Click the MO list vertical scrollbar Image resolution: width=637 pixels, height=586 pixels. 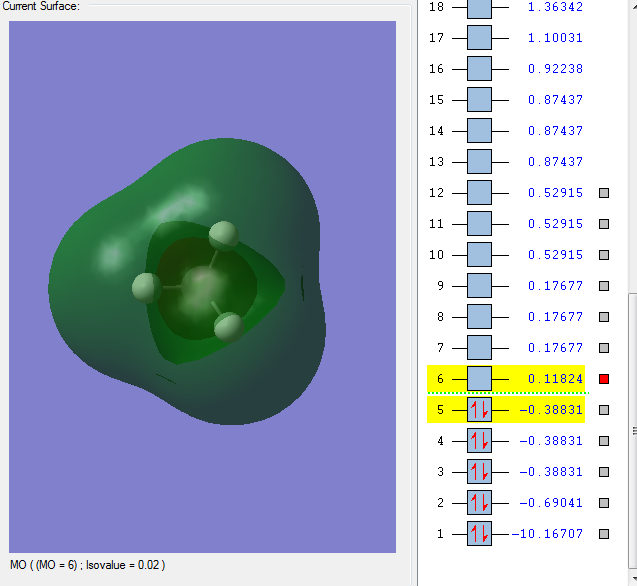[633, 431]
